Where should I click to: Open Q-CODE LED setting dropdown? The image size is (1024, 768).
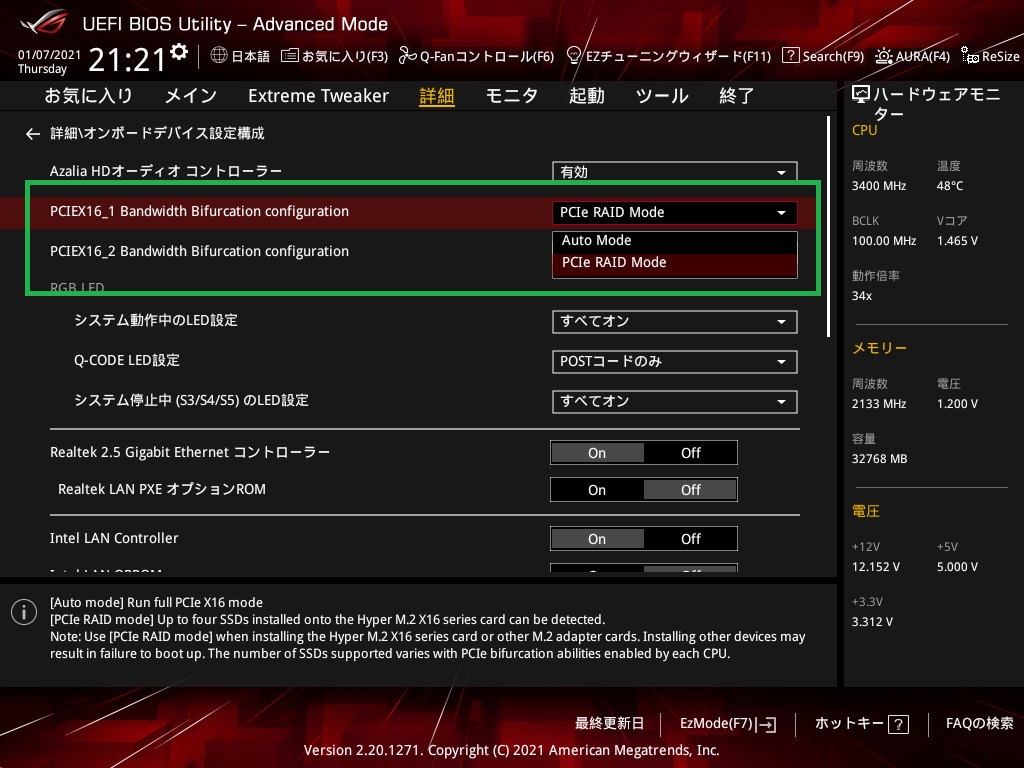point(675,362)
